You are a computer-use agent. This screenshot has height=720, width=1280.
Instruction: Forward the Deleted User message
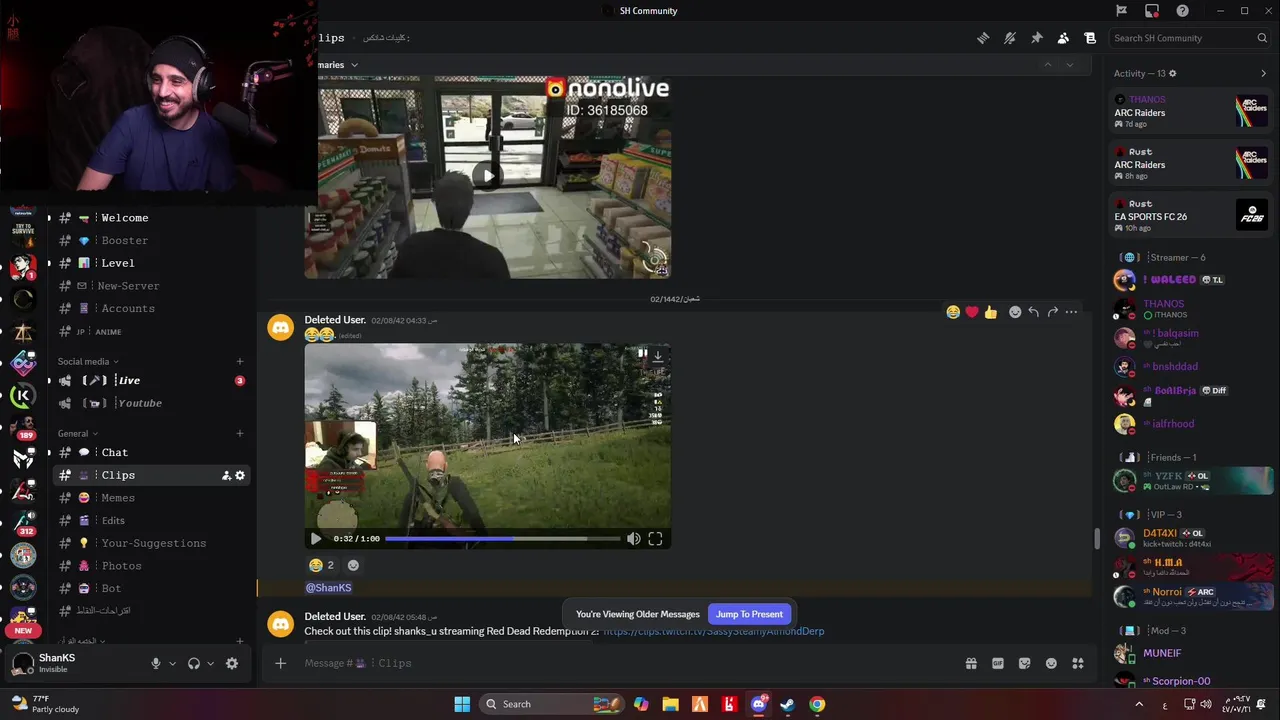(x=1052, y=312)
